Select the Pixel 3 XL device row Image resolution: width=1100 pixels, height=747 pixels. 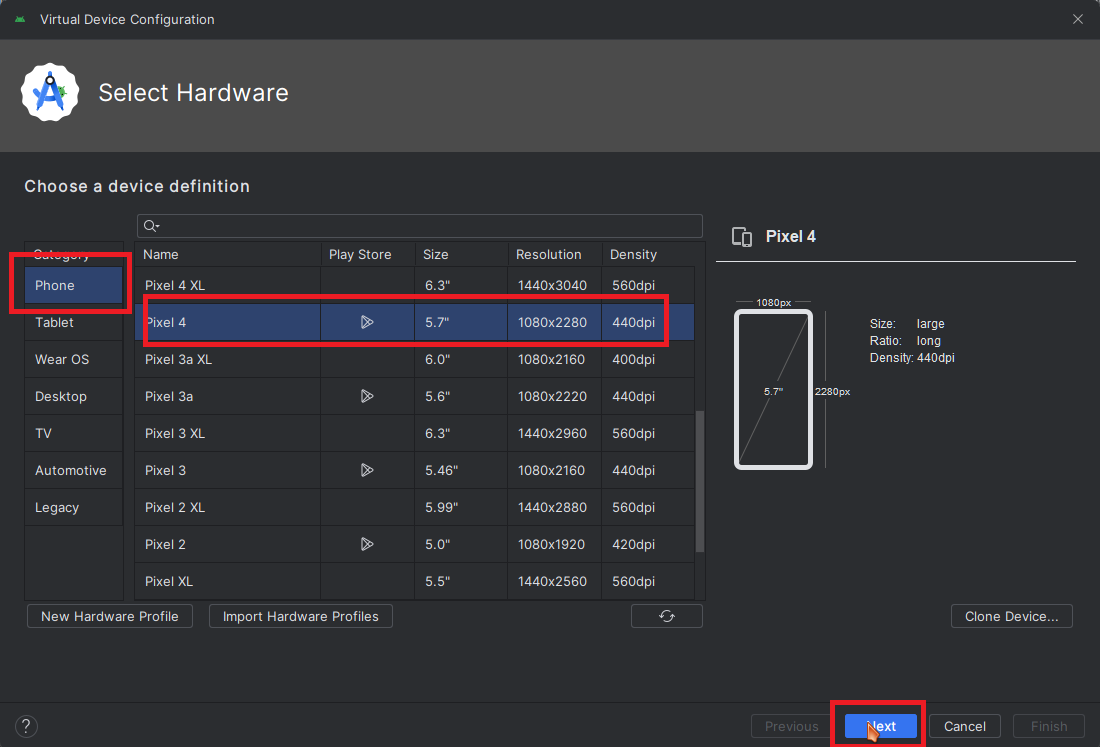coord(415,433)
